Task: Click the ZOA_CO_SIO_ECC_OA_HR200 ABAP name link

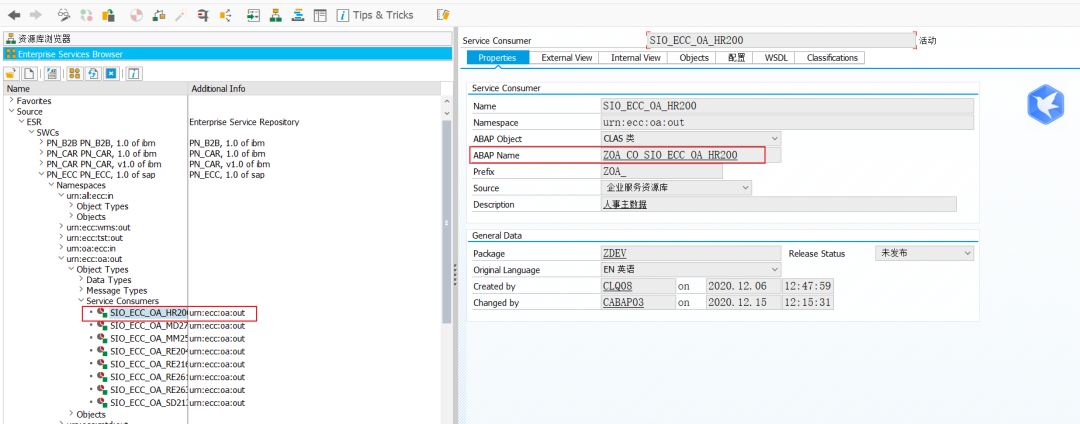Action: tap(670, 156)
